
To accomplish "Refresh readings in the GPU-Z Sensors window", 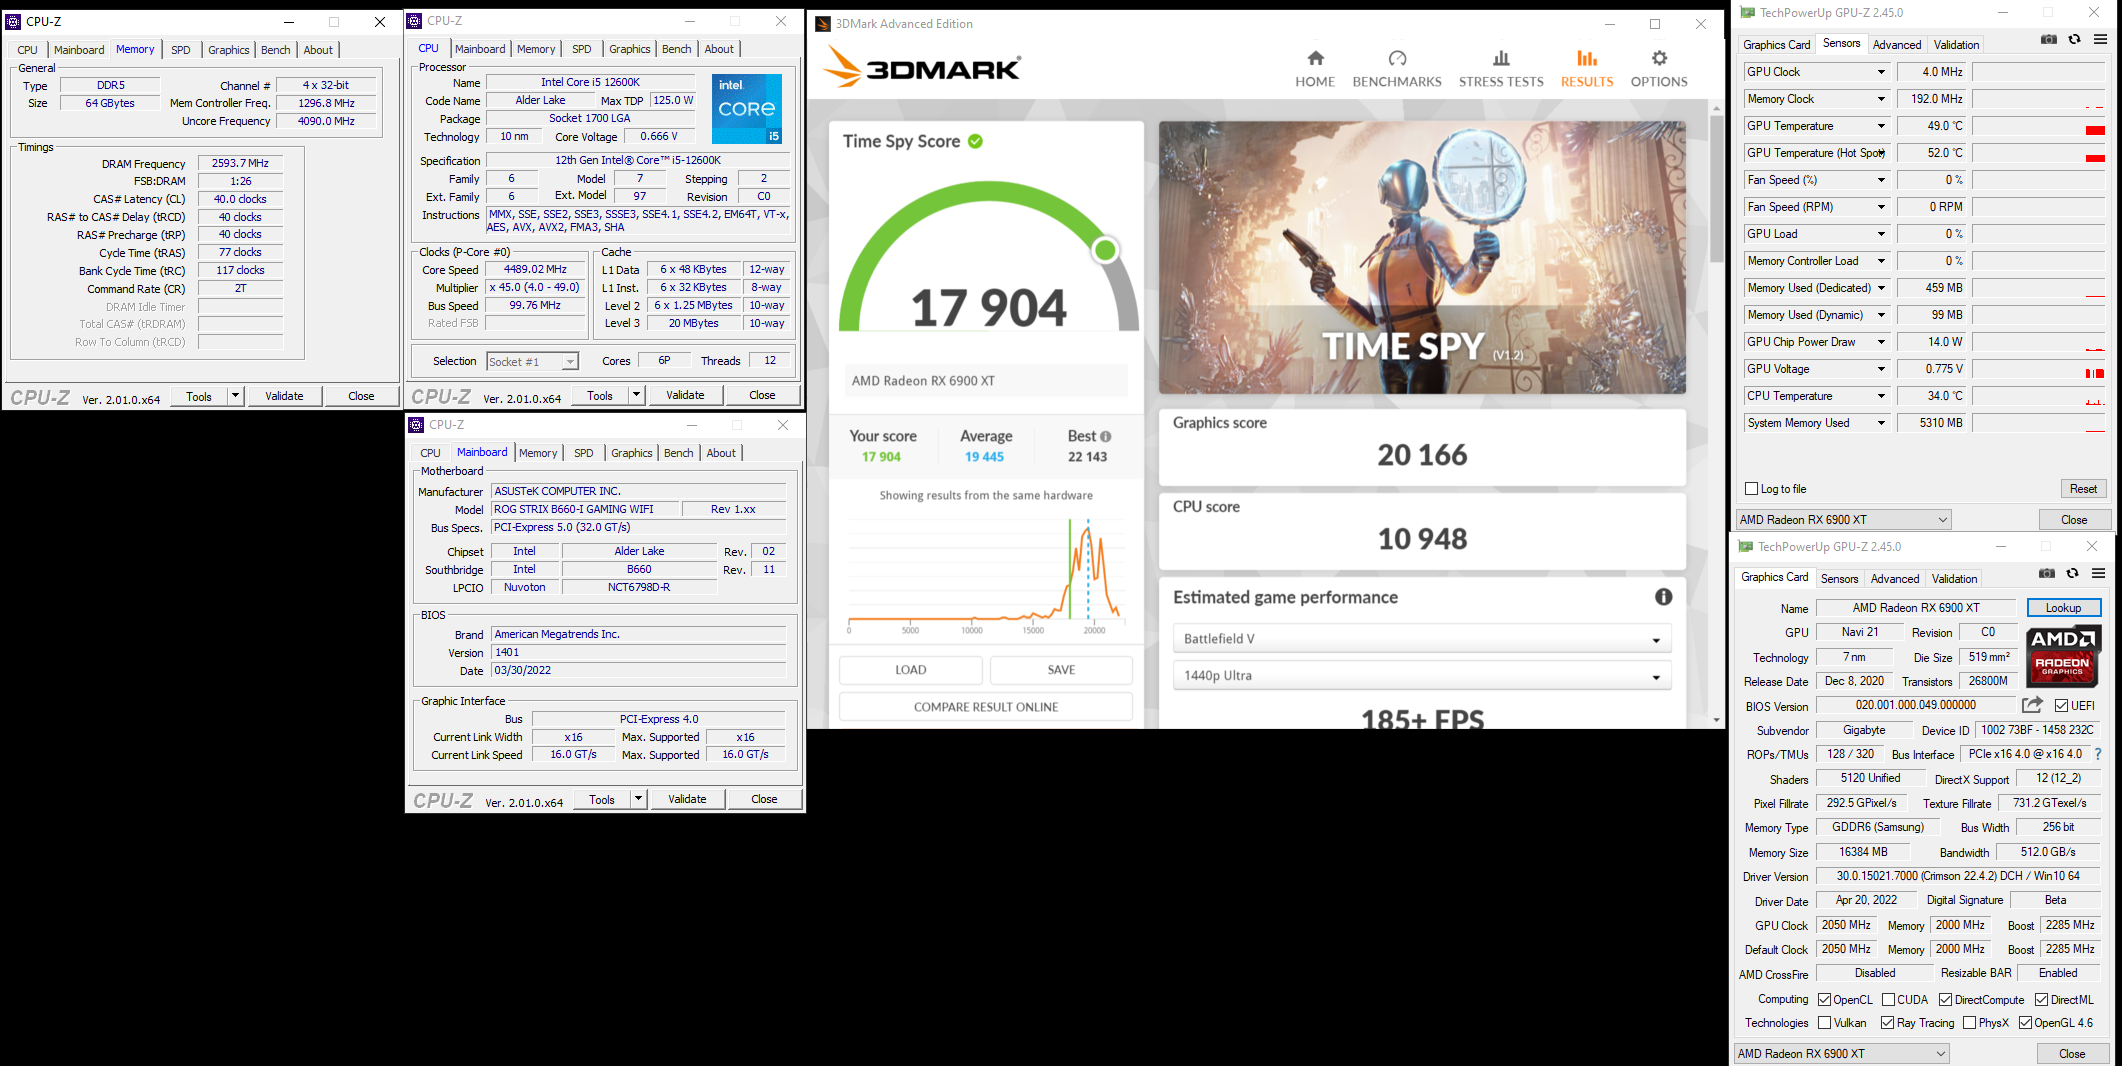I will click(x=2075, y=40).
